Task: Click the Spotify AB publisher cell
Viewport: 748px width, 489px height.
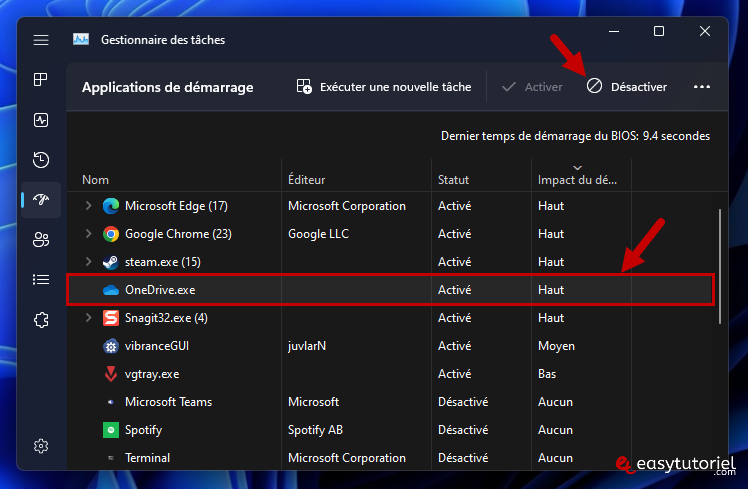Action: 315,430
